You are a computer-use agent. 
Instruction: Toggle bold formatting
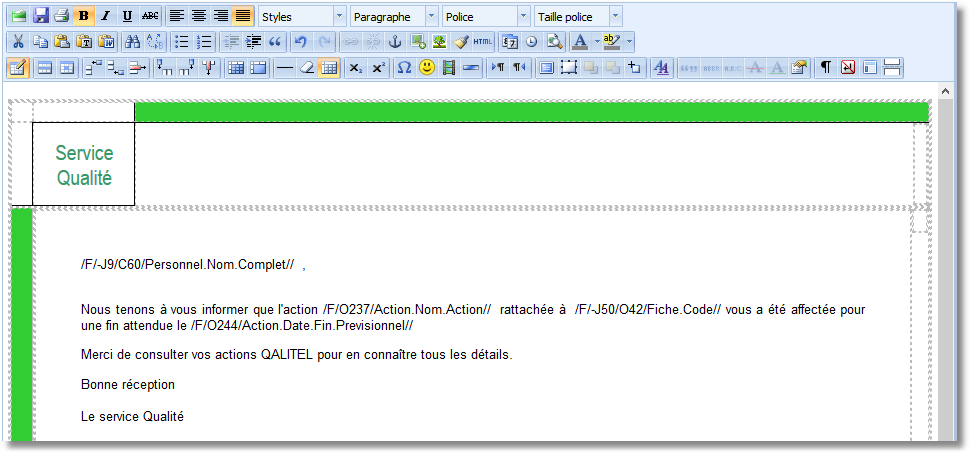[x=84, y=16]
